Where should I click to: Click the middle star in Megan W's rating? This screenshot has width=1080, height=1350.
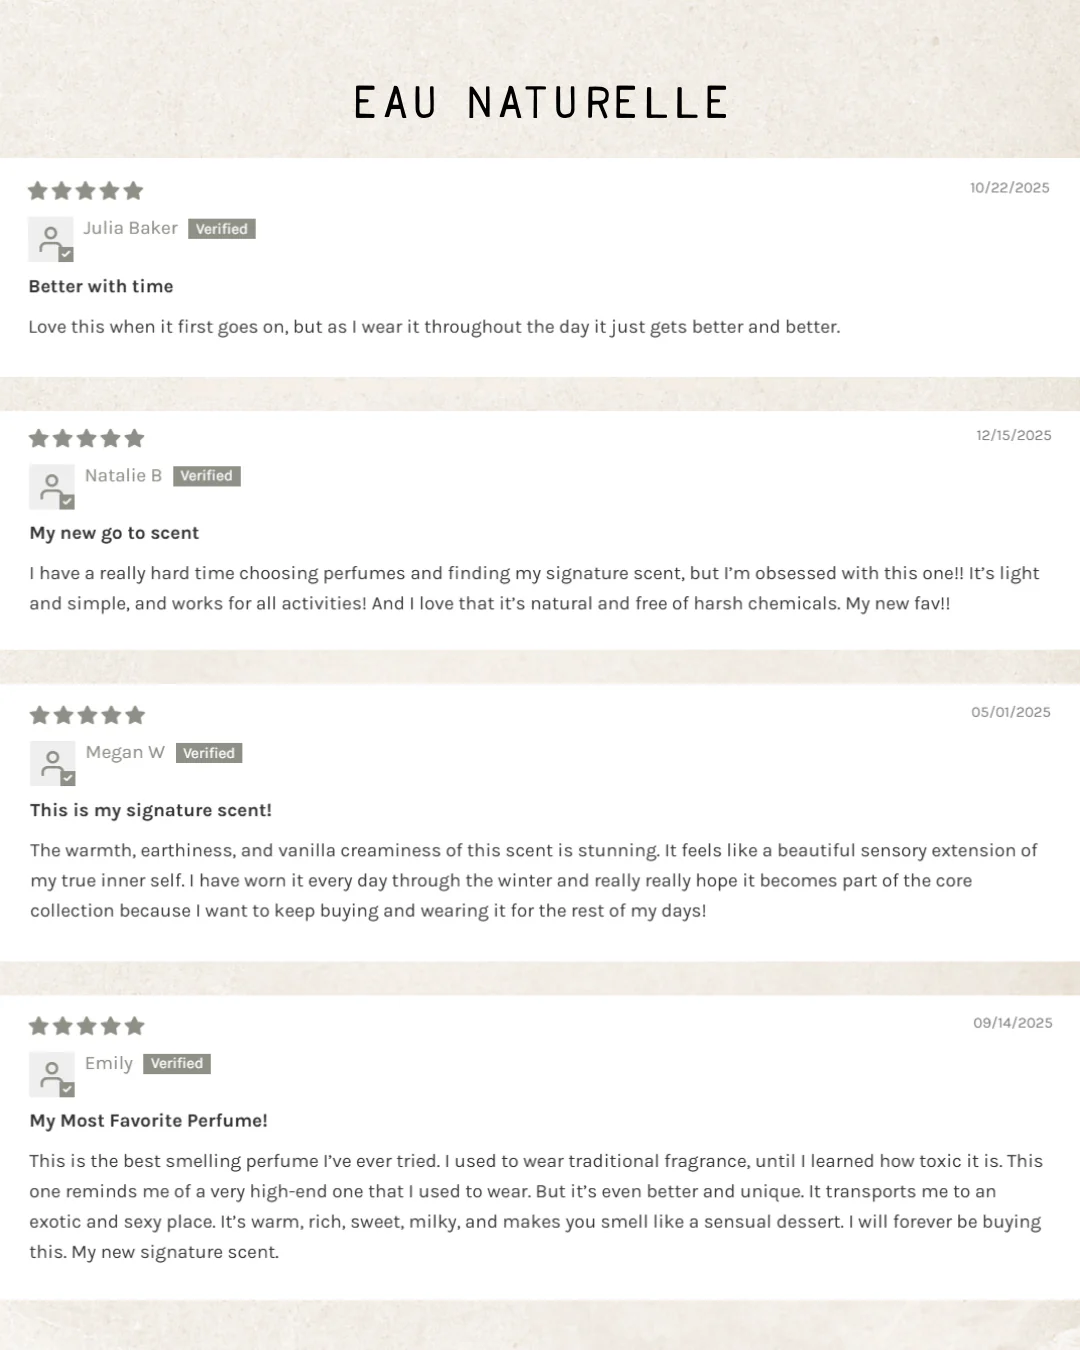(87, 715)
